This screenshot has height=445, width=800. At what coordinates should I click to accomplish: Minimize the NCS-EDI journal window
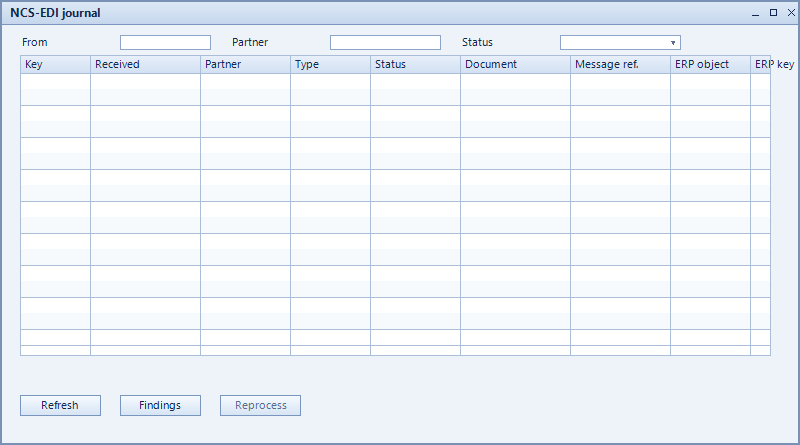(756, 13)
